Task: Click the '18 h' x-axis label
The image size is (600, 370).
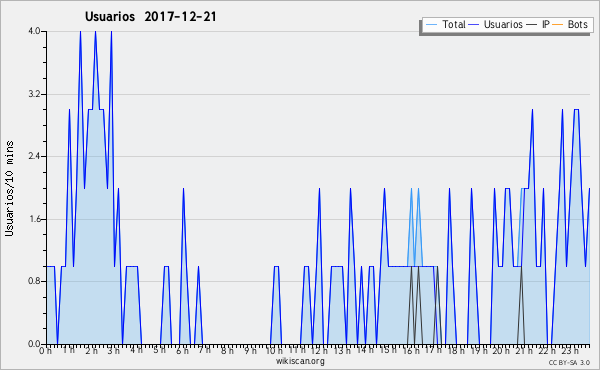Action: [456, 350]
